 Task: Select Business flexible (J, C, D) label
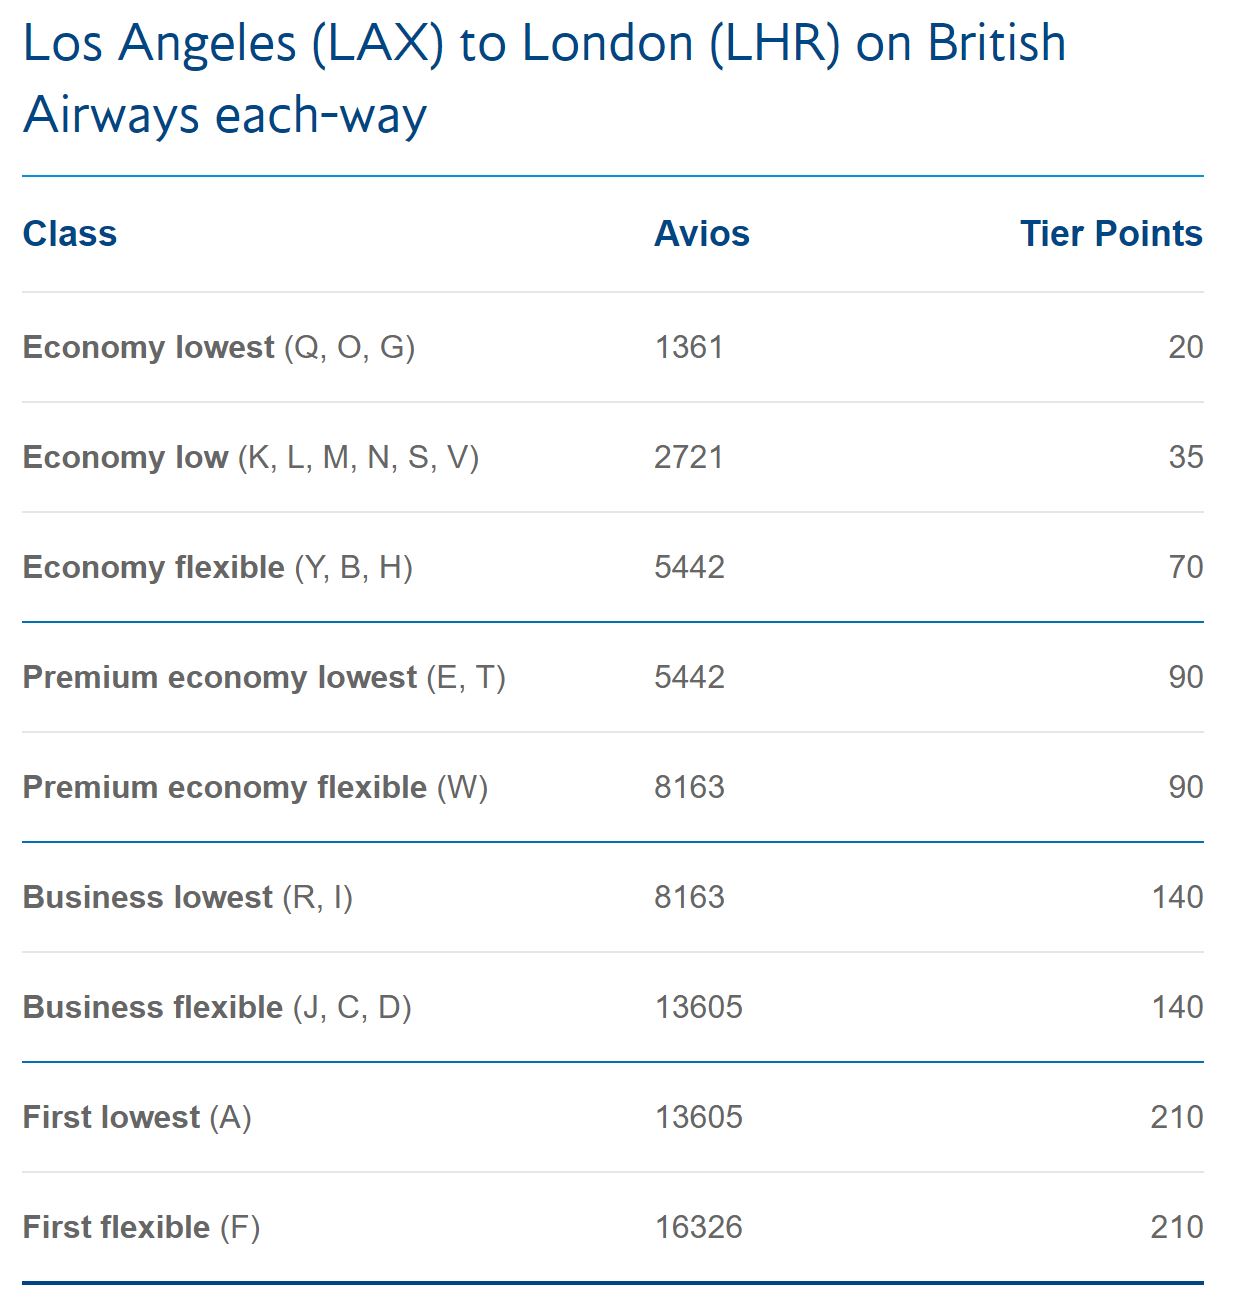[x=217, y=1008]
